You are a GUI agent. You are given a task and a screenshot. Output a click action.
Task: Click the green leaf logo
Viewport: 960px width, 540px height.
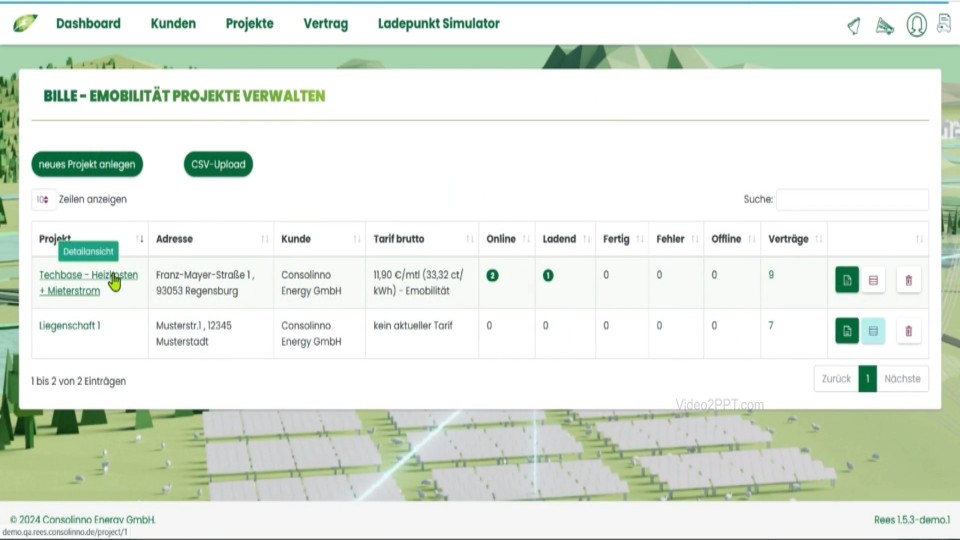point(25,24)
